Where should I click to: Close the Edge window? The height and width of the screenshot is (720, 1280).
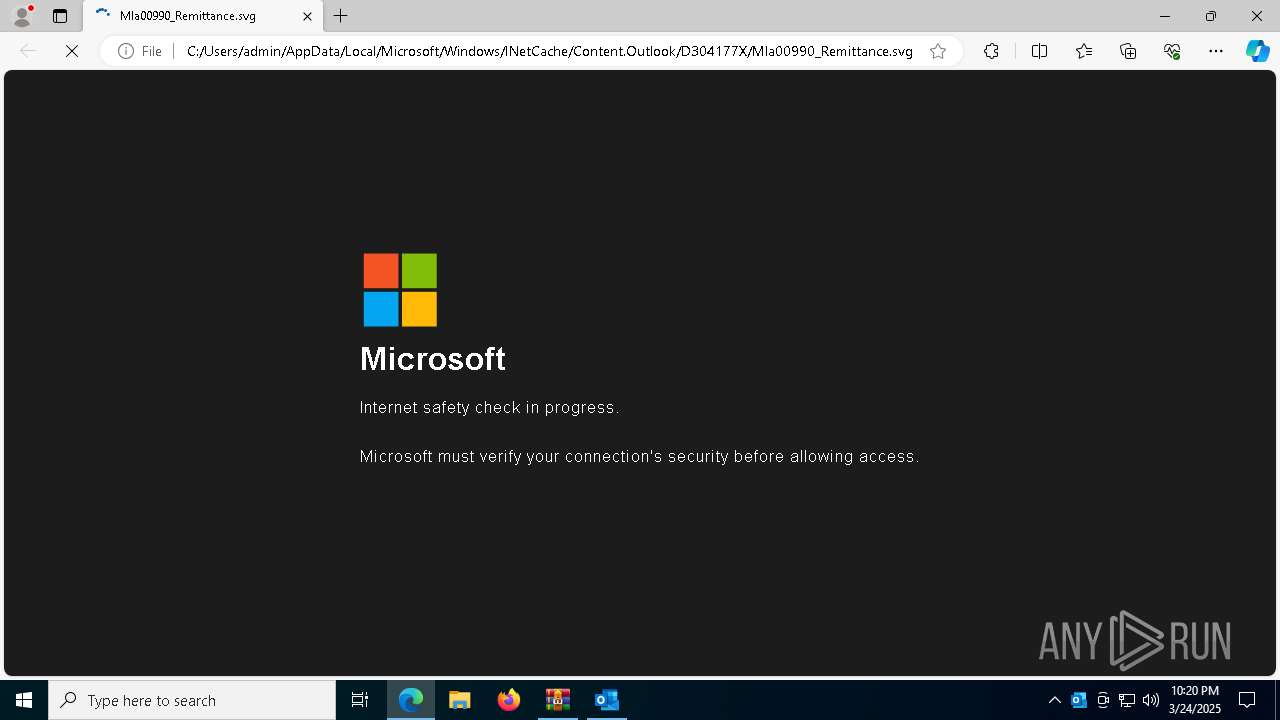point(1257,16)
